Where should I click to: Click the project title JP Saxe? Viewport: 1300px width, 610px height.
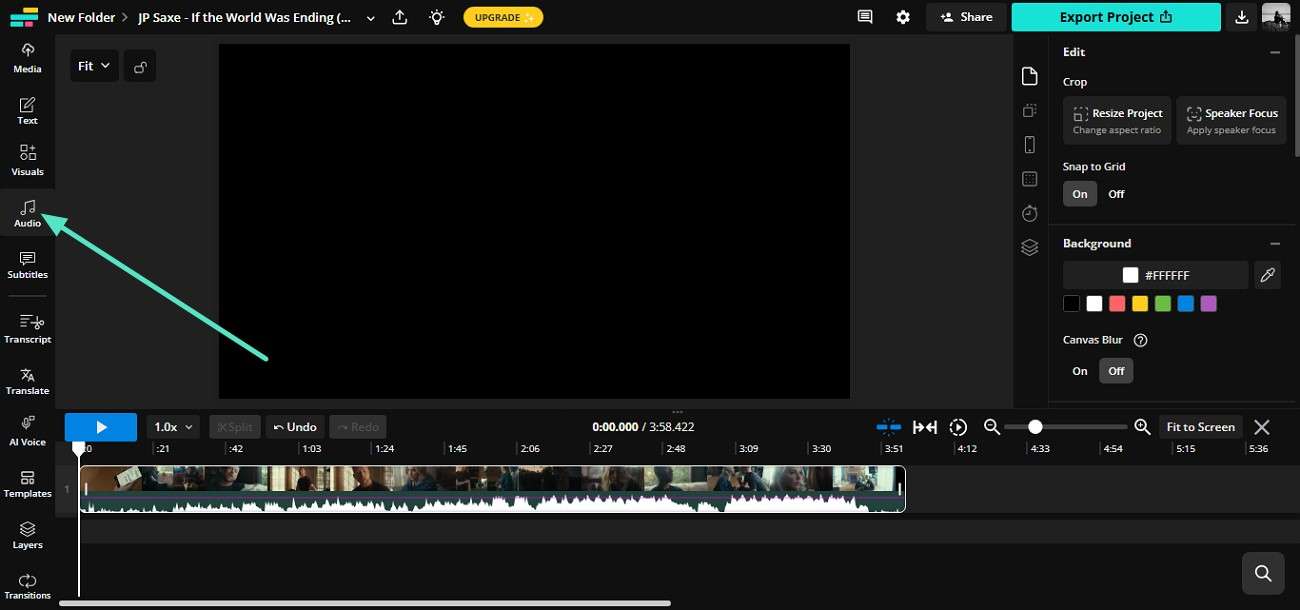[x=245, y=17]
